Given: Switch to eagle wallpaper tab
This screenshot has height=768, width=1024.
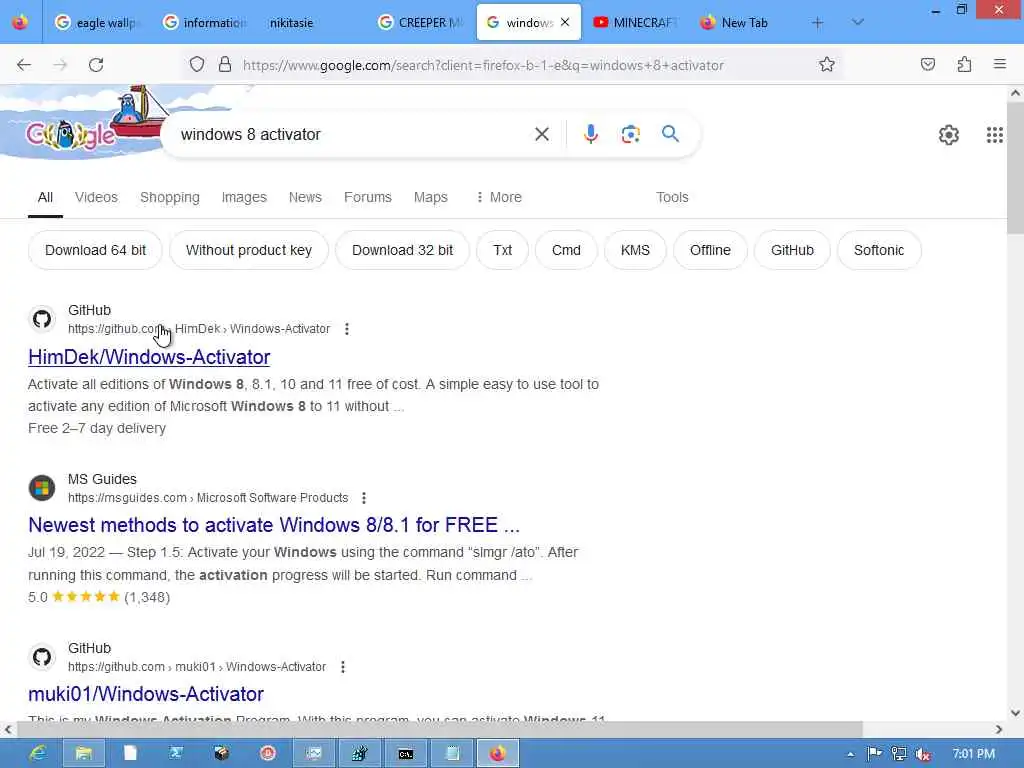Looking at the screenshot, I should point(96,23).
